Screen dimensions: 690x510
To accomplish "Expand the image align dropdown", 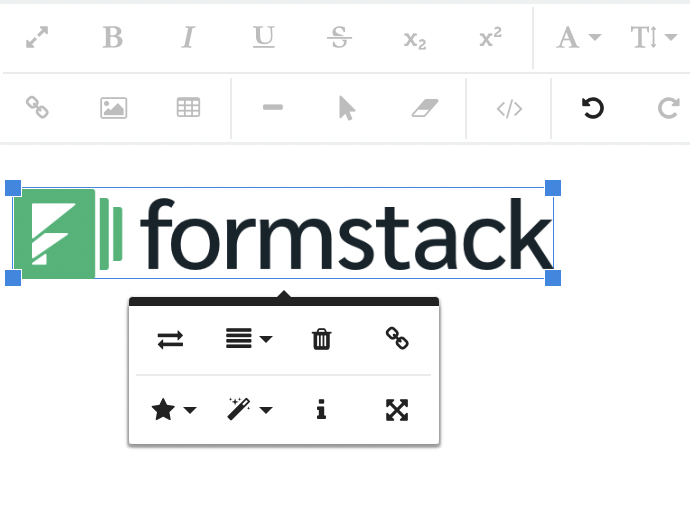I will [x=248, y=340].
